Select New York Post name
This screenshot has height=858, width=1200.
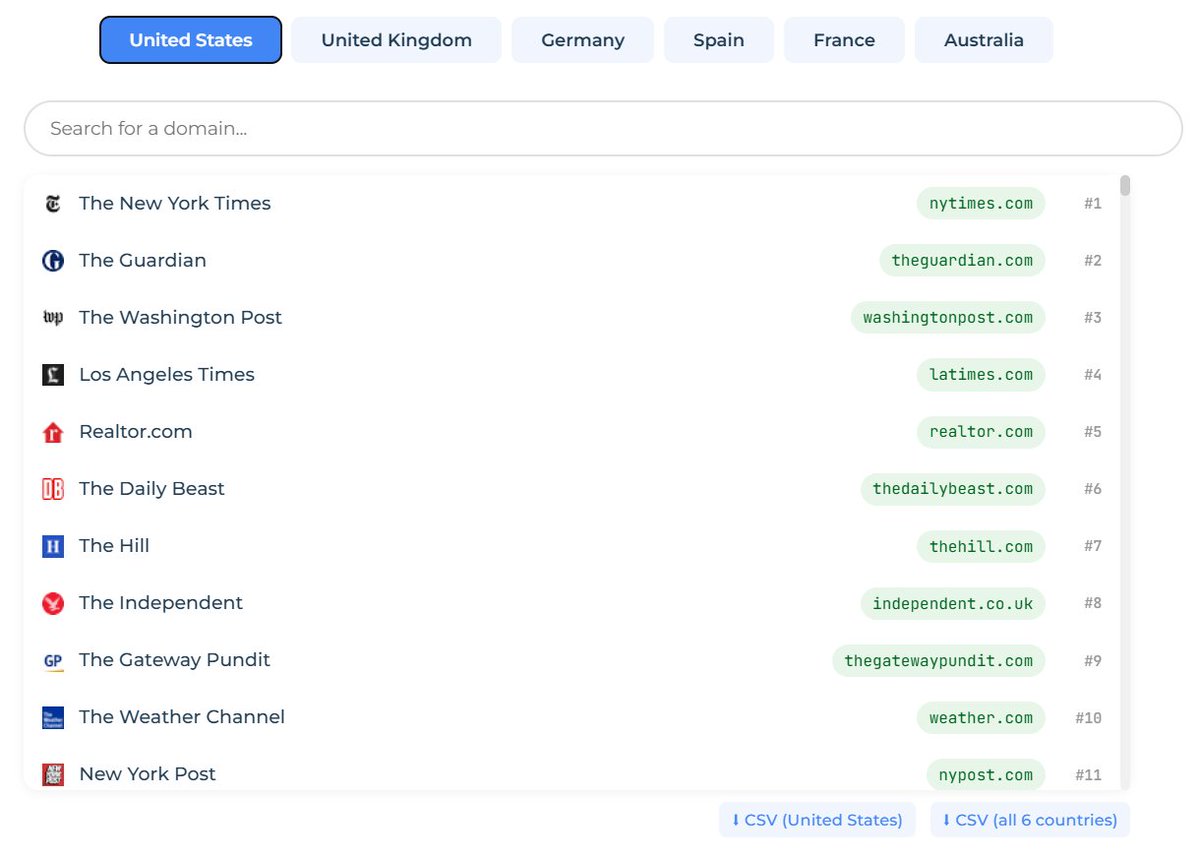click(148, 773)
